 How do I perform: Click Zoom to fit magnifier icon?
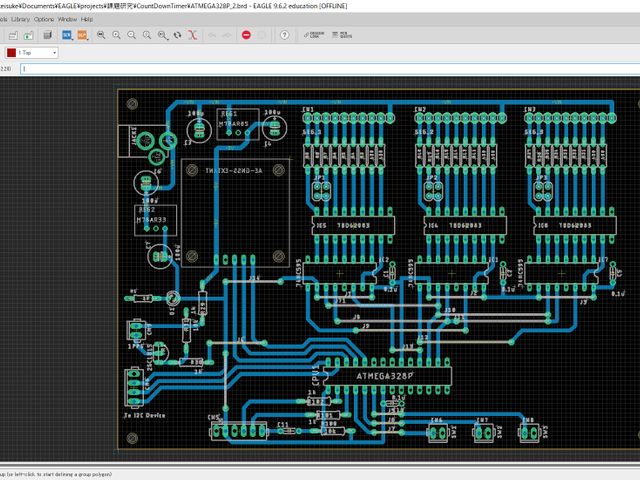pyautogui.click(x=101, y=35)
